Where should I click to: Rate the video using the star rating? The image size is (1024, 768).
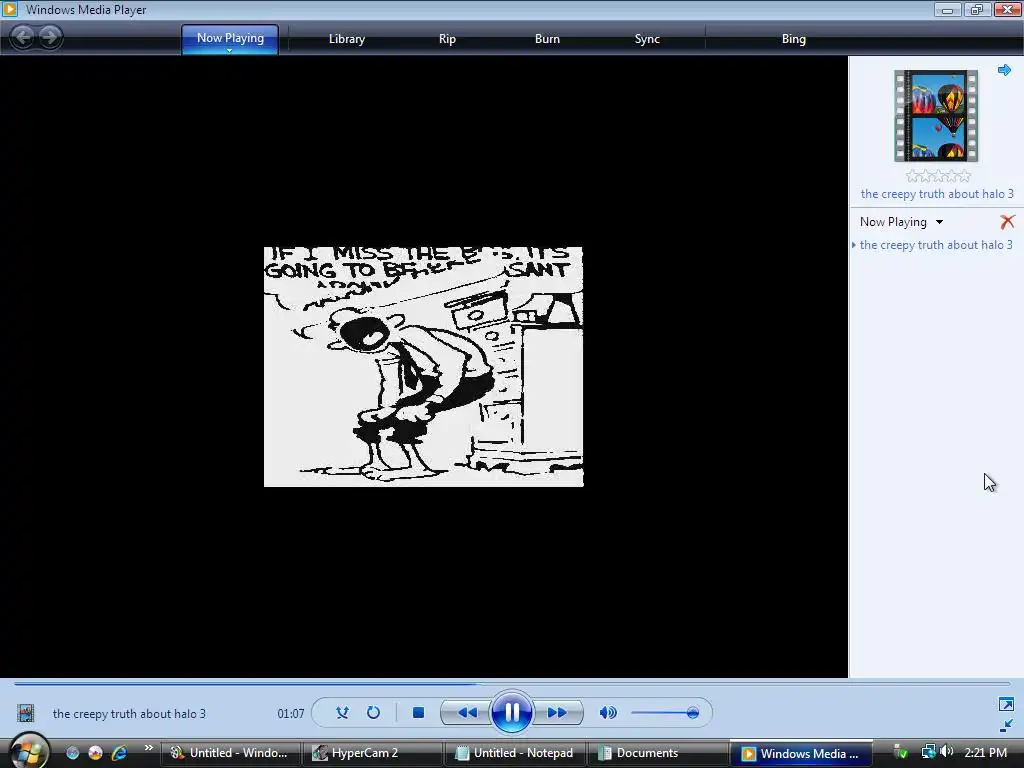point(938,176)
